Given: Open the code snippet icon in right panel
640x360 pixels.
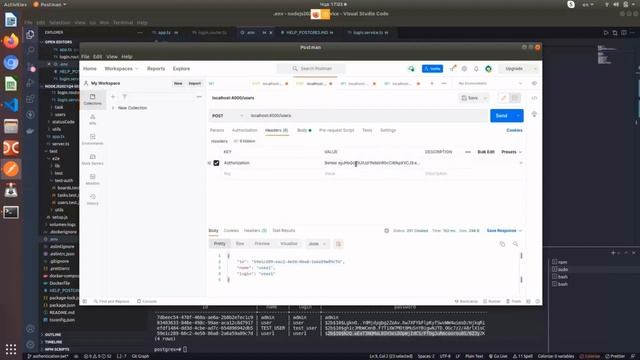Looking at the screenshot, I should pos(534,98).
